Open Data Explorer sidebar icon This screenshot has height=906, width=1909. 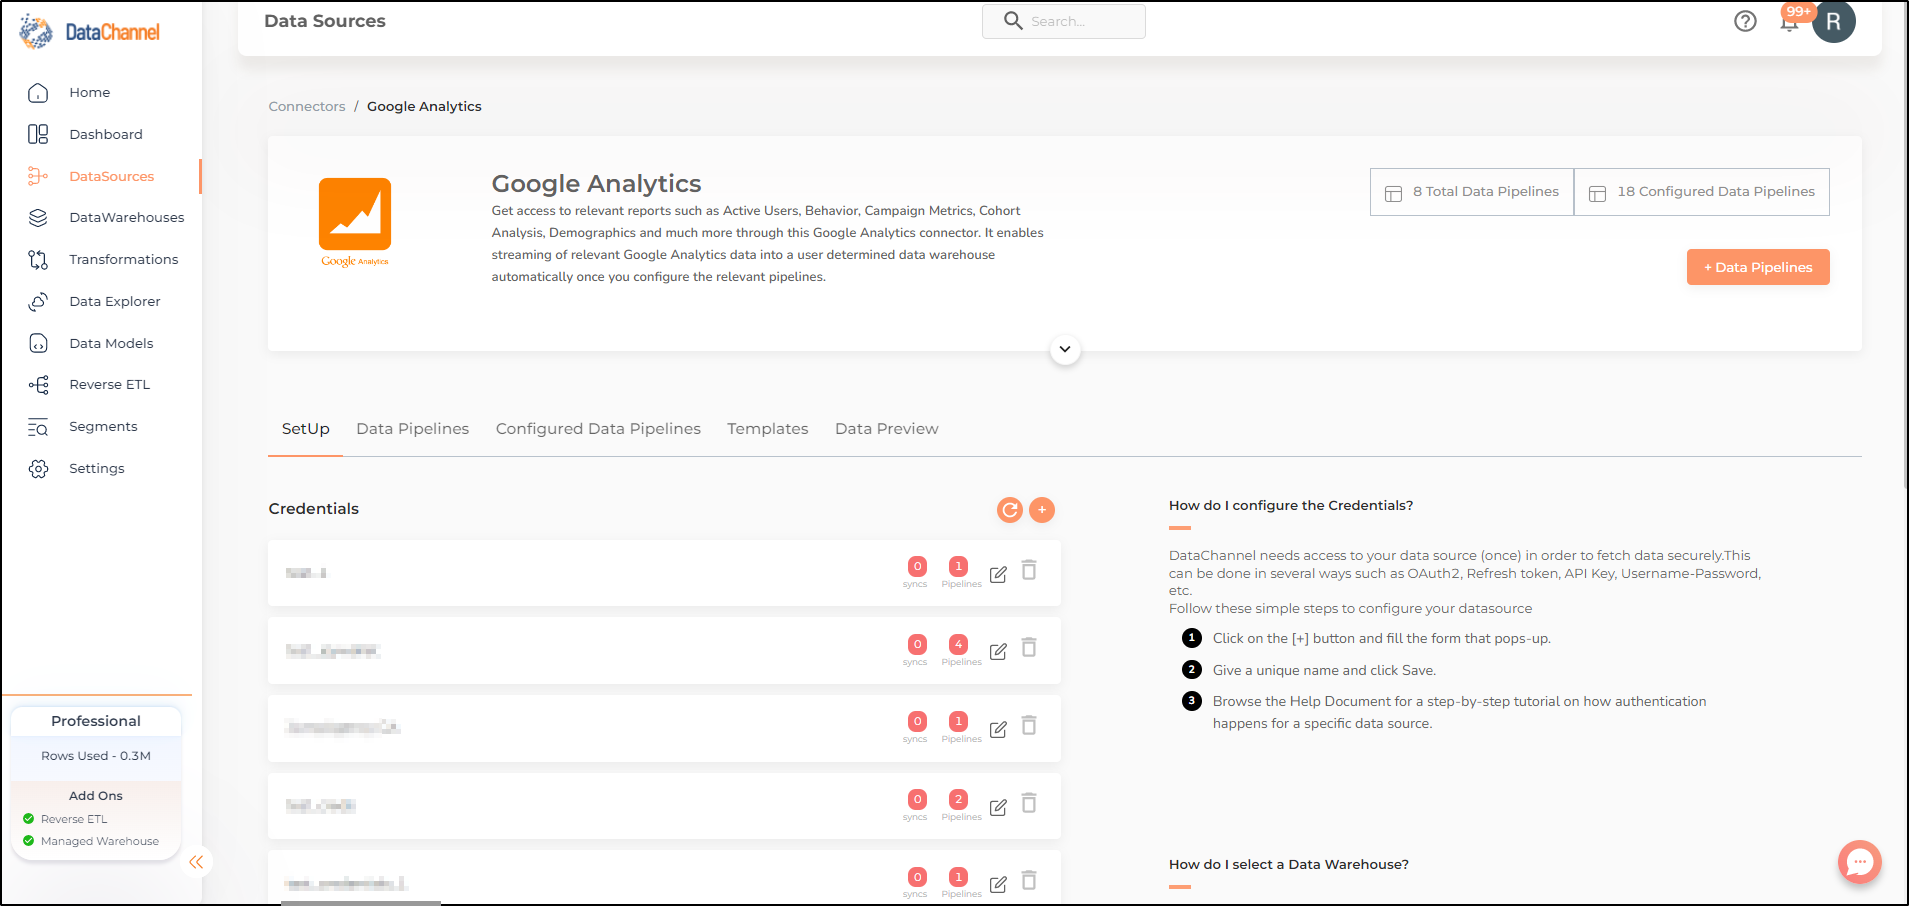coord(38,302)
